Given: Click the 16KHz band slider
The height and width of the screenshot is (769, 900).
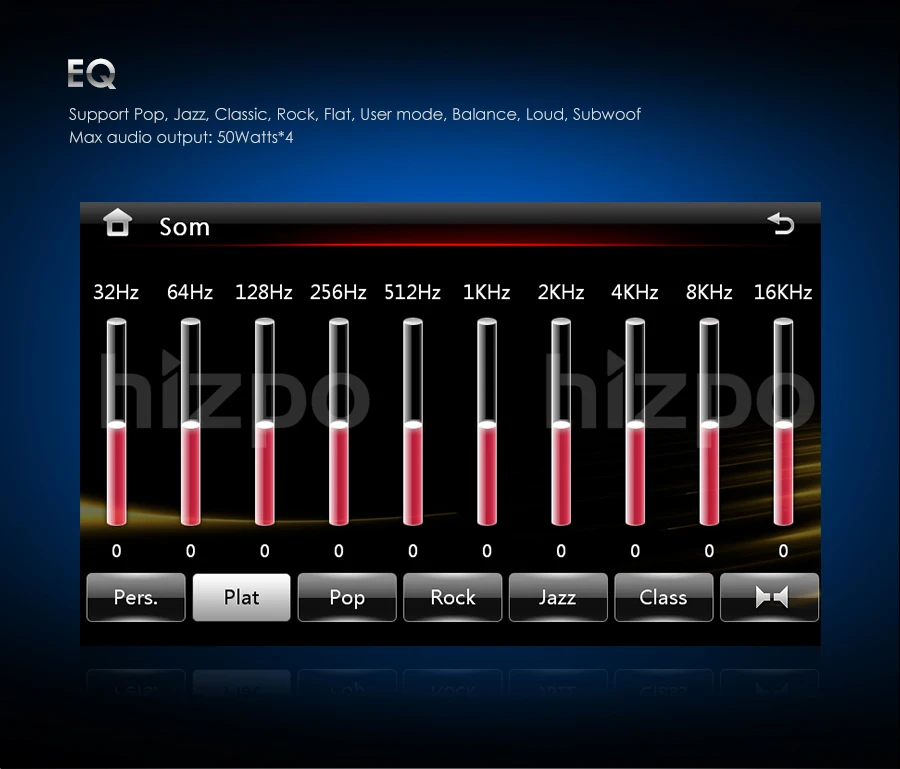Looking at the screenshot, I should tap(783, 422).
